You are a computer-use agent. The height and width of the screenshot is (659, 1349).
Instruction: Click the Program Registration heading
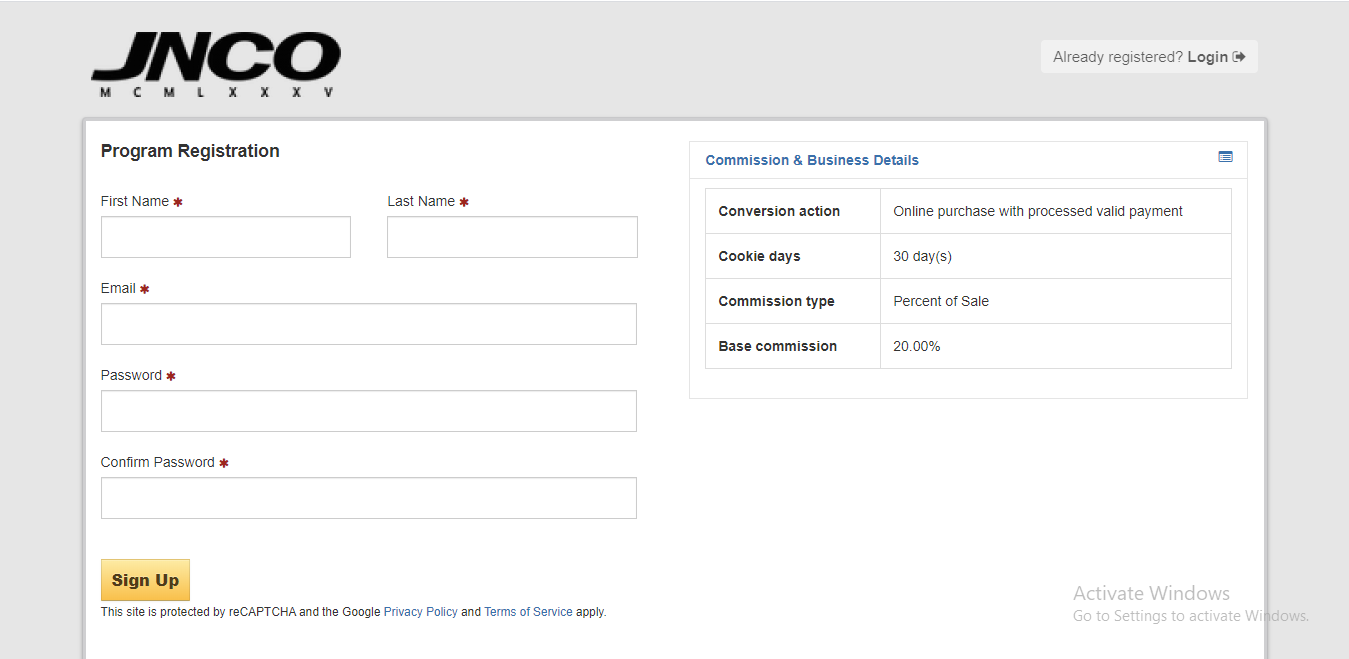(190, 151)
